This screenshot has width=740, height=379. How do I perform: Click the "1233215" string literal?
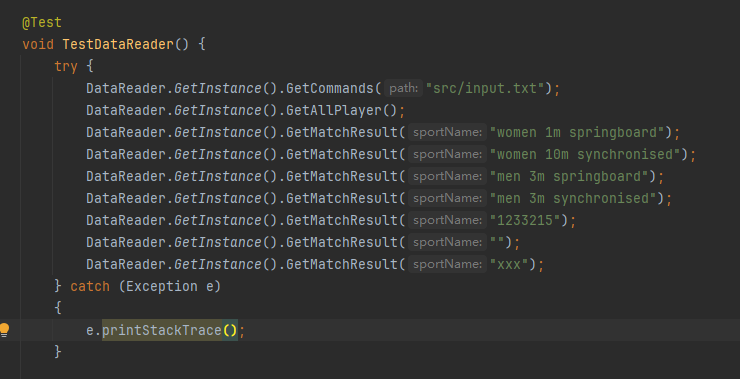[x=525, y=220]
